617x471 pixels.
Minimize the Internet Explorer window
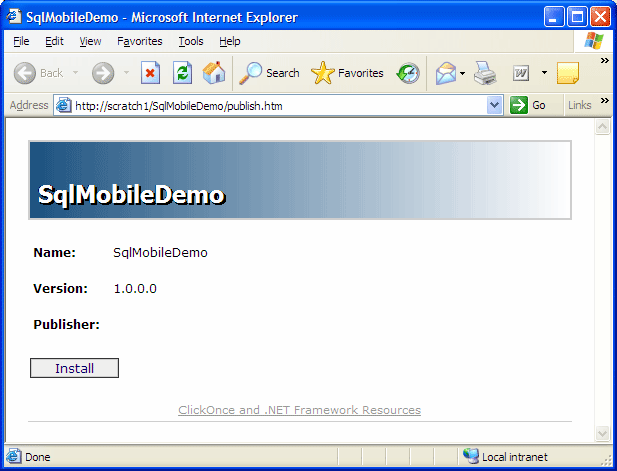pyautogui.click(x=554, y=17)
